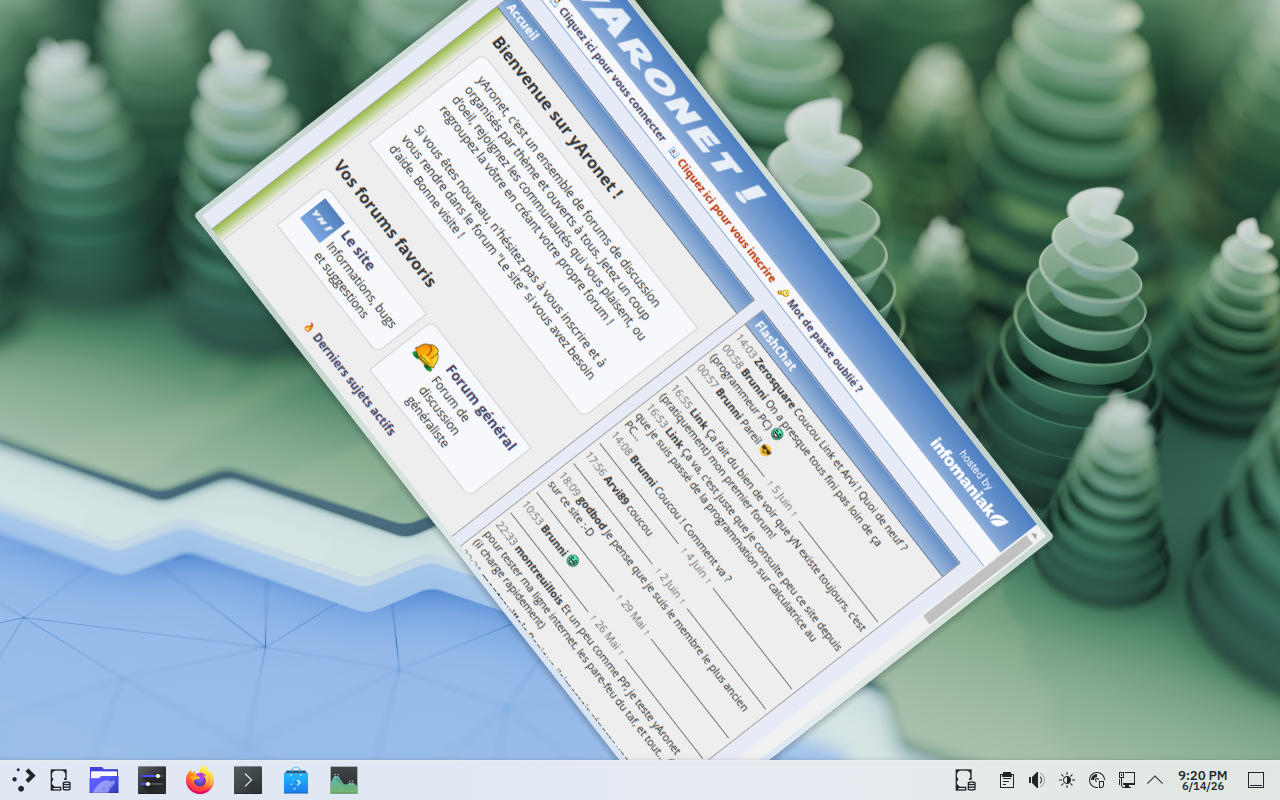
Task: Open System Settings sliders icon in taskbar
Action: [152, 780]
